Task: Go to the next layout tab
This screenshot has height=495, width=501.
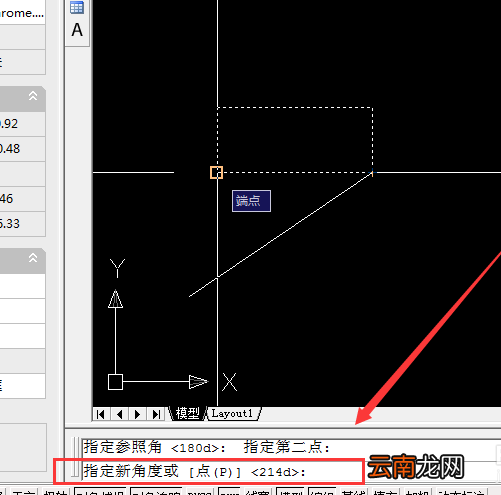Action: (x=137, y=414)
